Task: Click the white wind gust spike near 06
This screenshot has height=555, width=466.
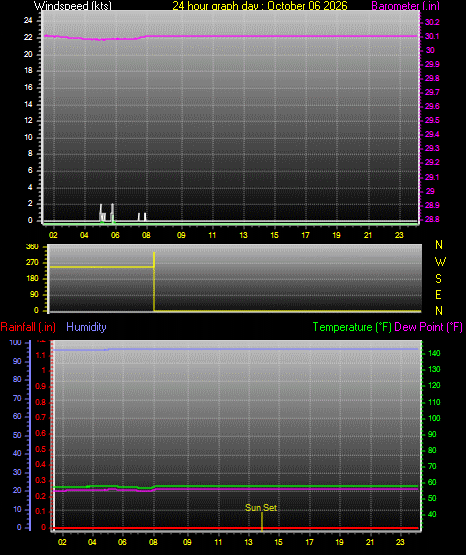Action: tap(112, 213)
